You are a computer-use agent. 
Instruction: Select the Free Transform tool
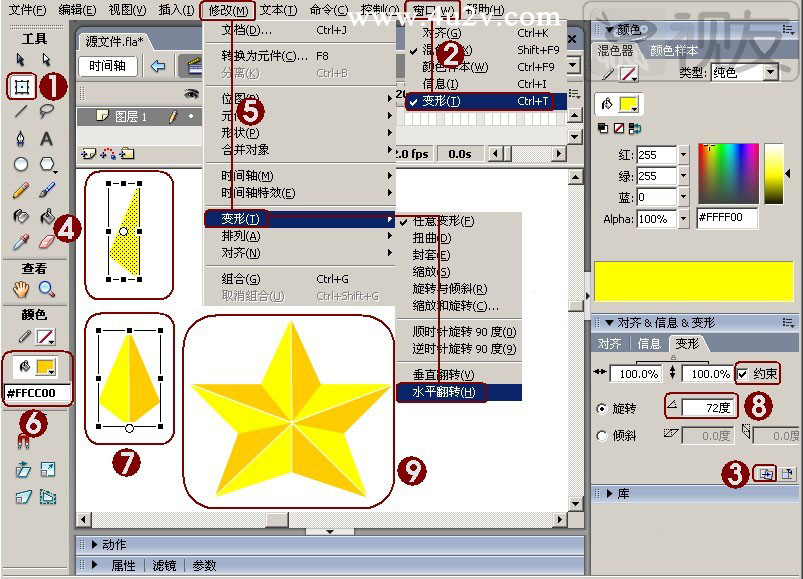tap(22, 87)
